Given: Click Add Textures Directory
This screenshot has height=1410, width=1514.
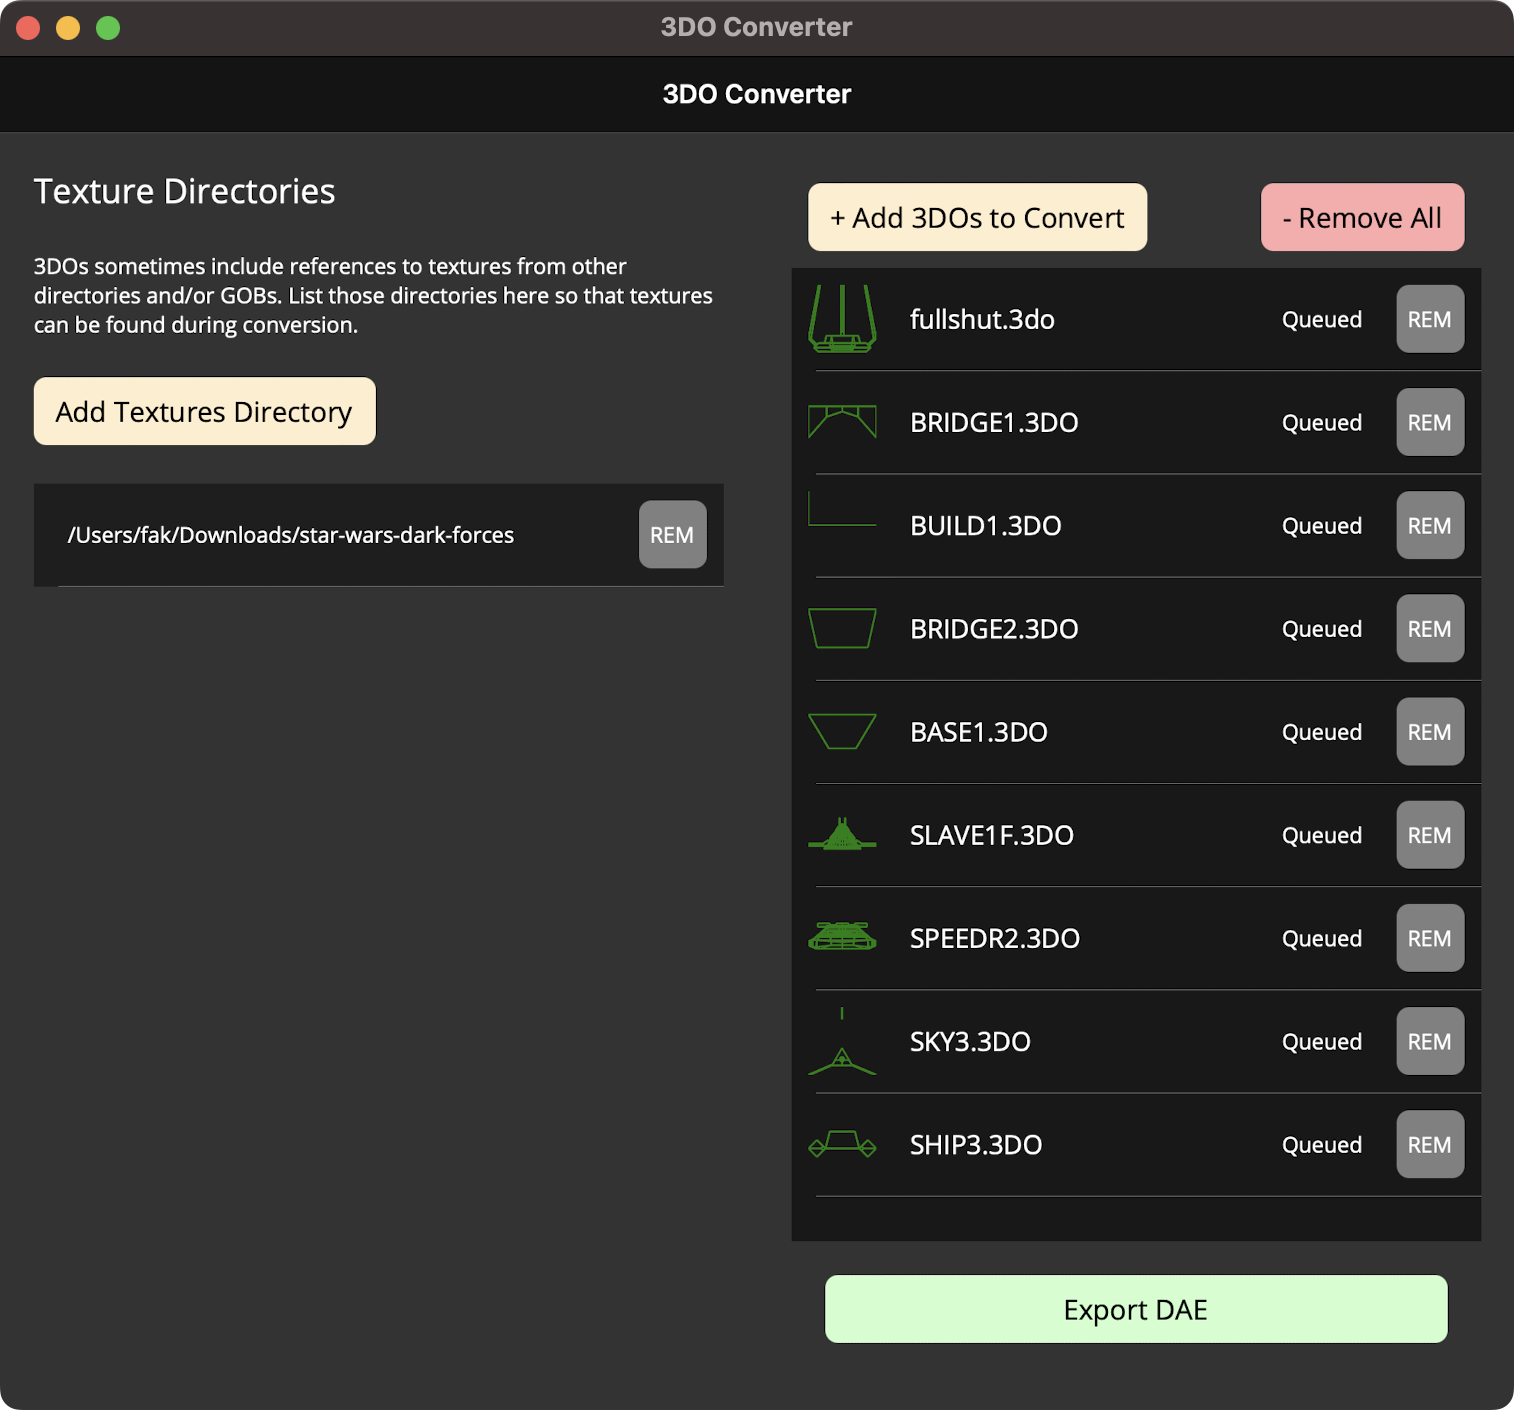Looking at the screenshot, I should click(204, 411).
